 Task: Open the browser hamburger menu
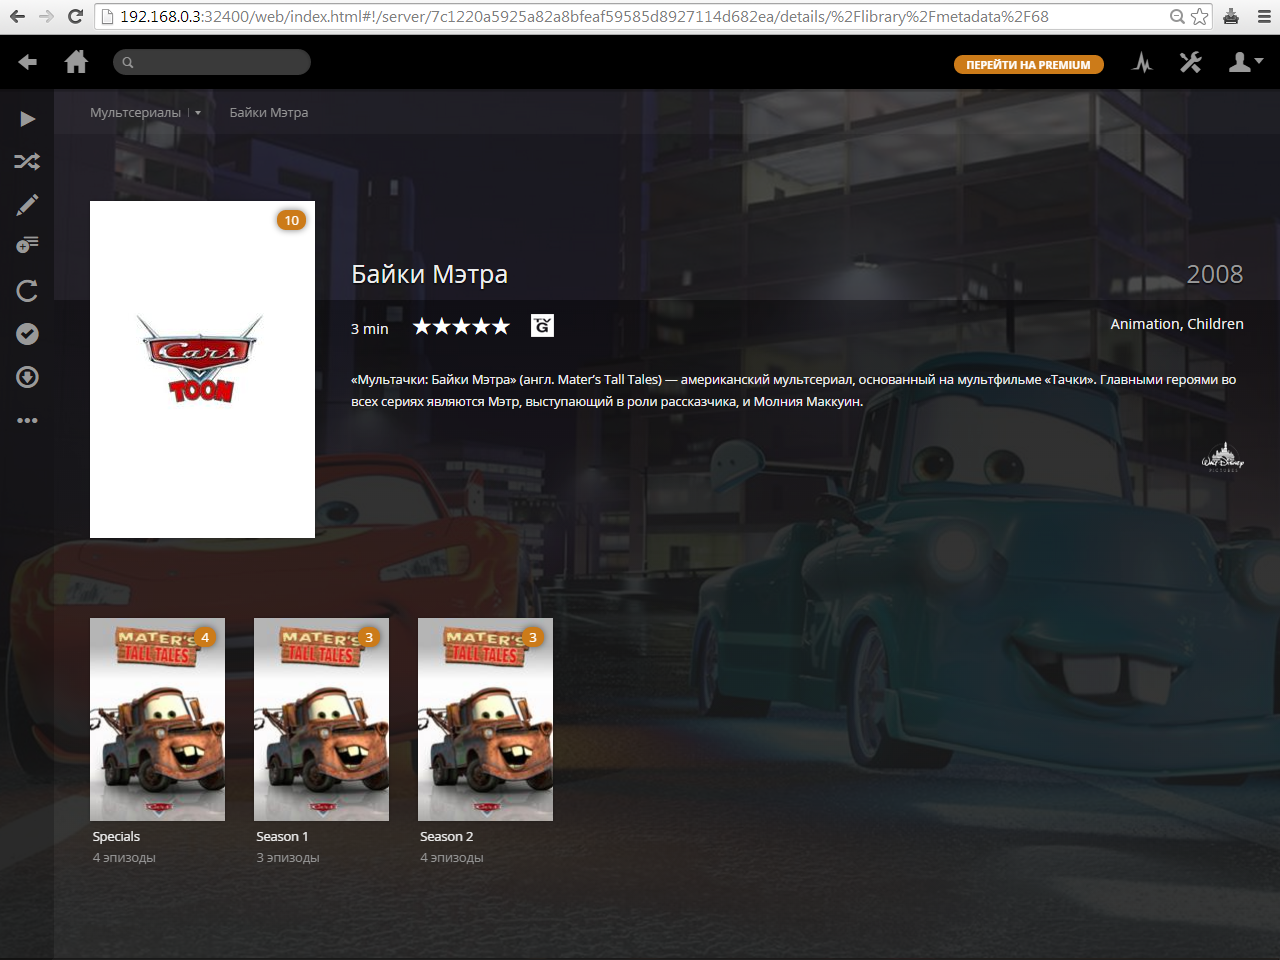(1264, 16)
